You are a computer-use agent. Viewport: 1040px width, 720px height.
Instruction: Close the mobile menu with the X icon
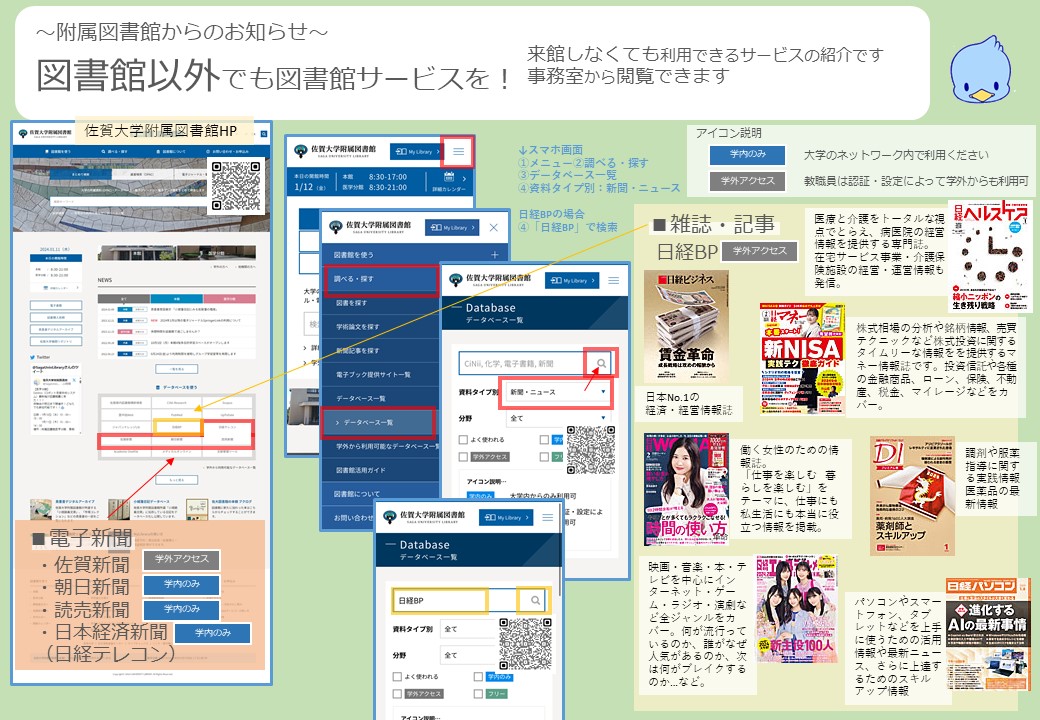pyautogui.click(x=493, y=227)
